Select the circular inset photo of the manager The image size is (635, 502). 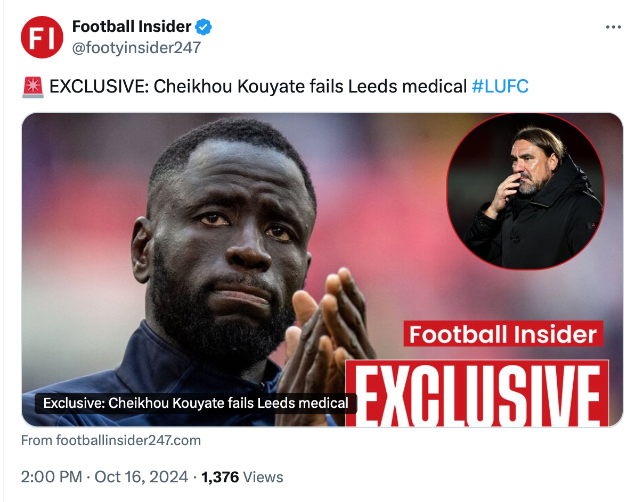524,191
